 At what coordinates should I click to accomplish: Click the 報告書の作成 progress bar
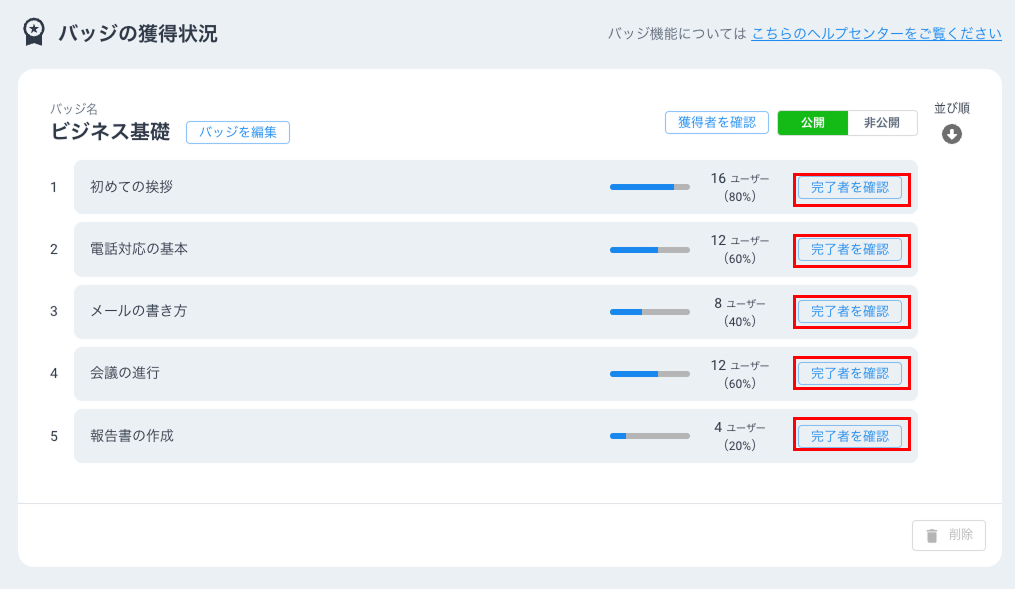650,436
